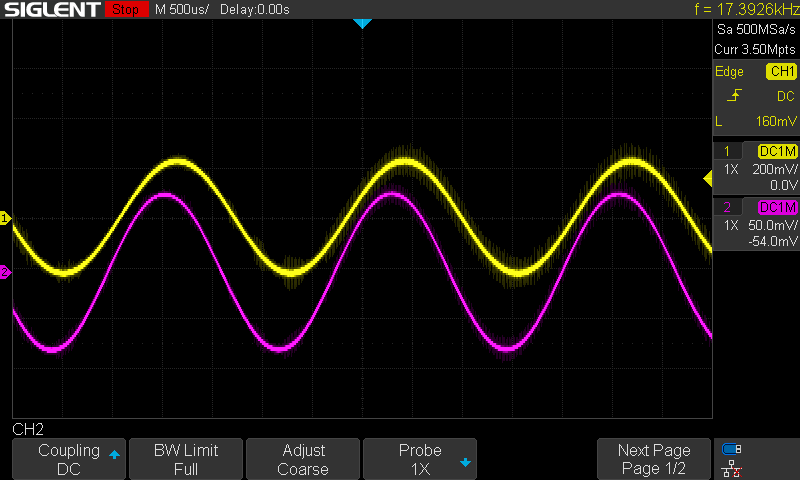The height and width of the screenshot is (480, 800).
Task: Select trigger level 160mV value
Action: coord(776,121)
